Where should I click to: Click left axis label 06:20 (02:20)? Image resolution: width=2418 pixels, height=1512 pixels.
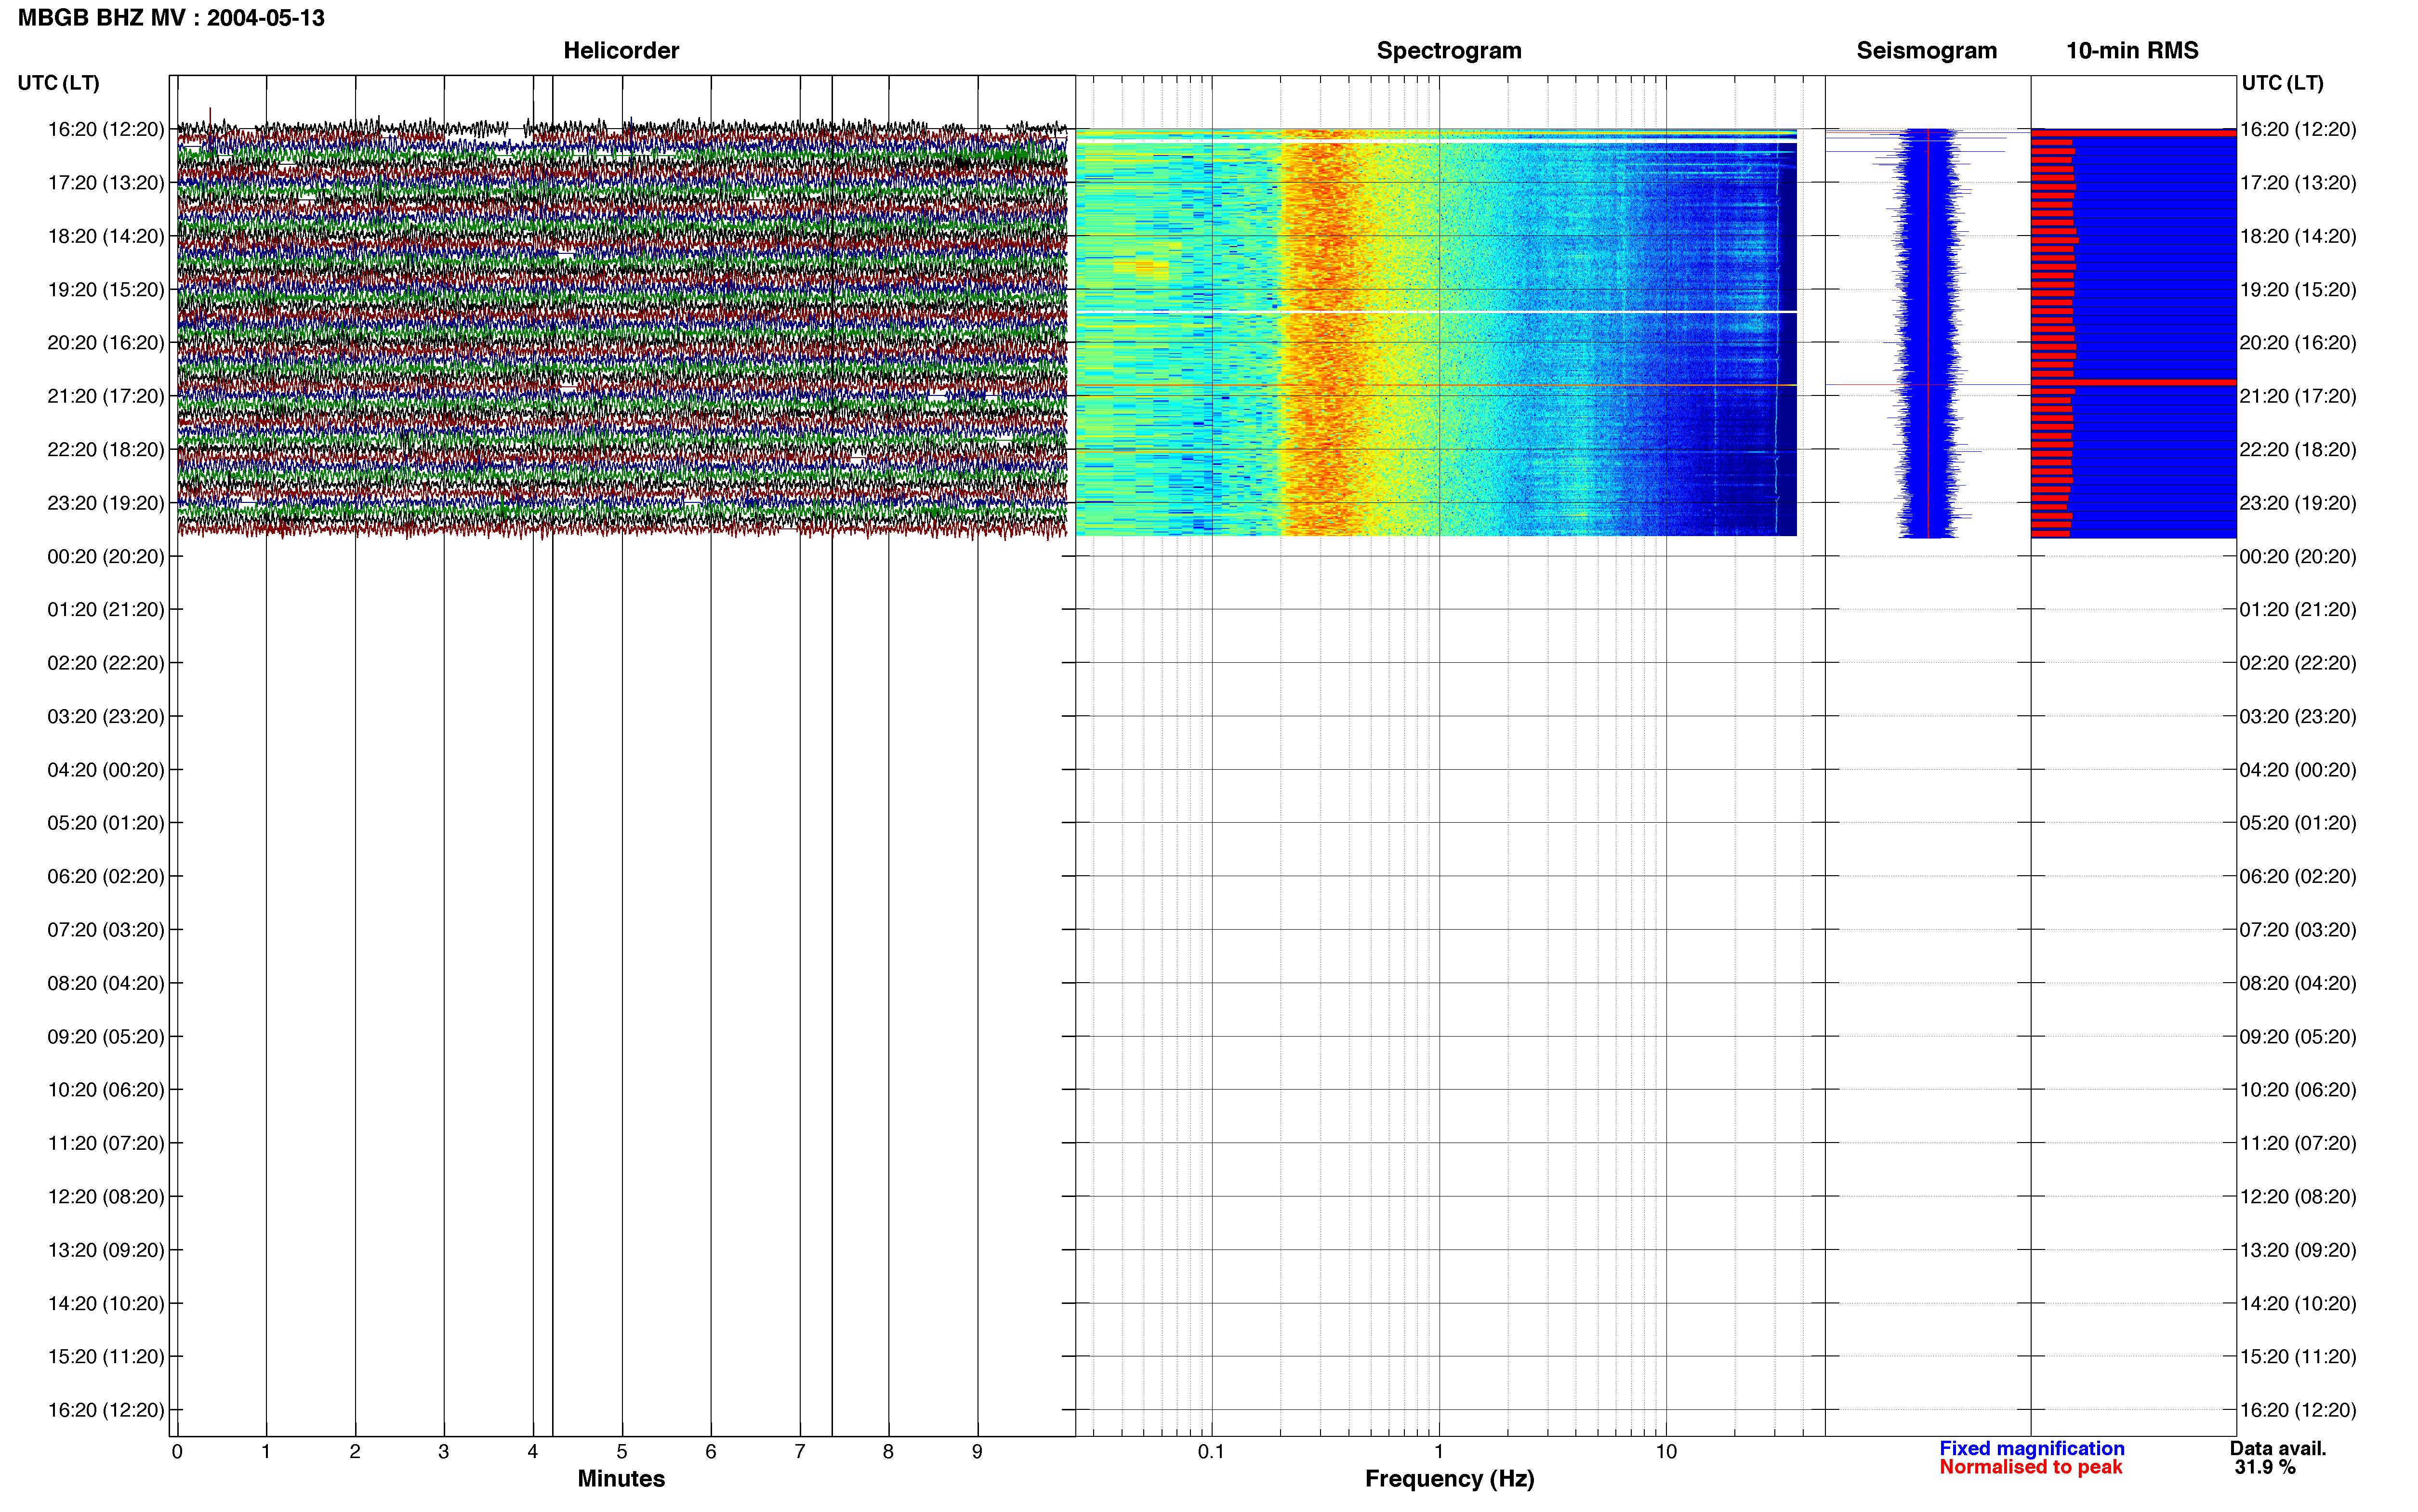(106, 876)
